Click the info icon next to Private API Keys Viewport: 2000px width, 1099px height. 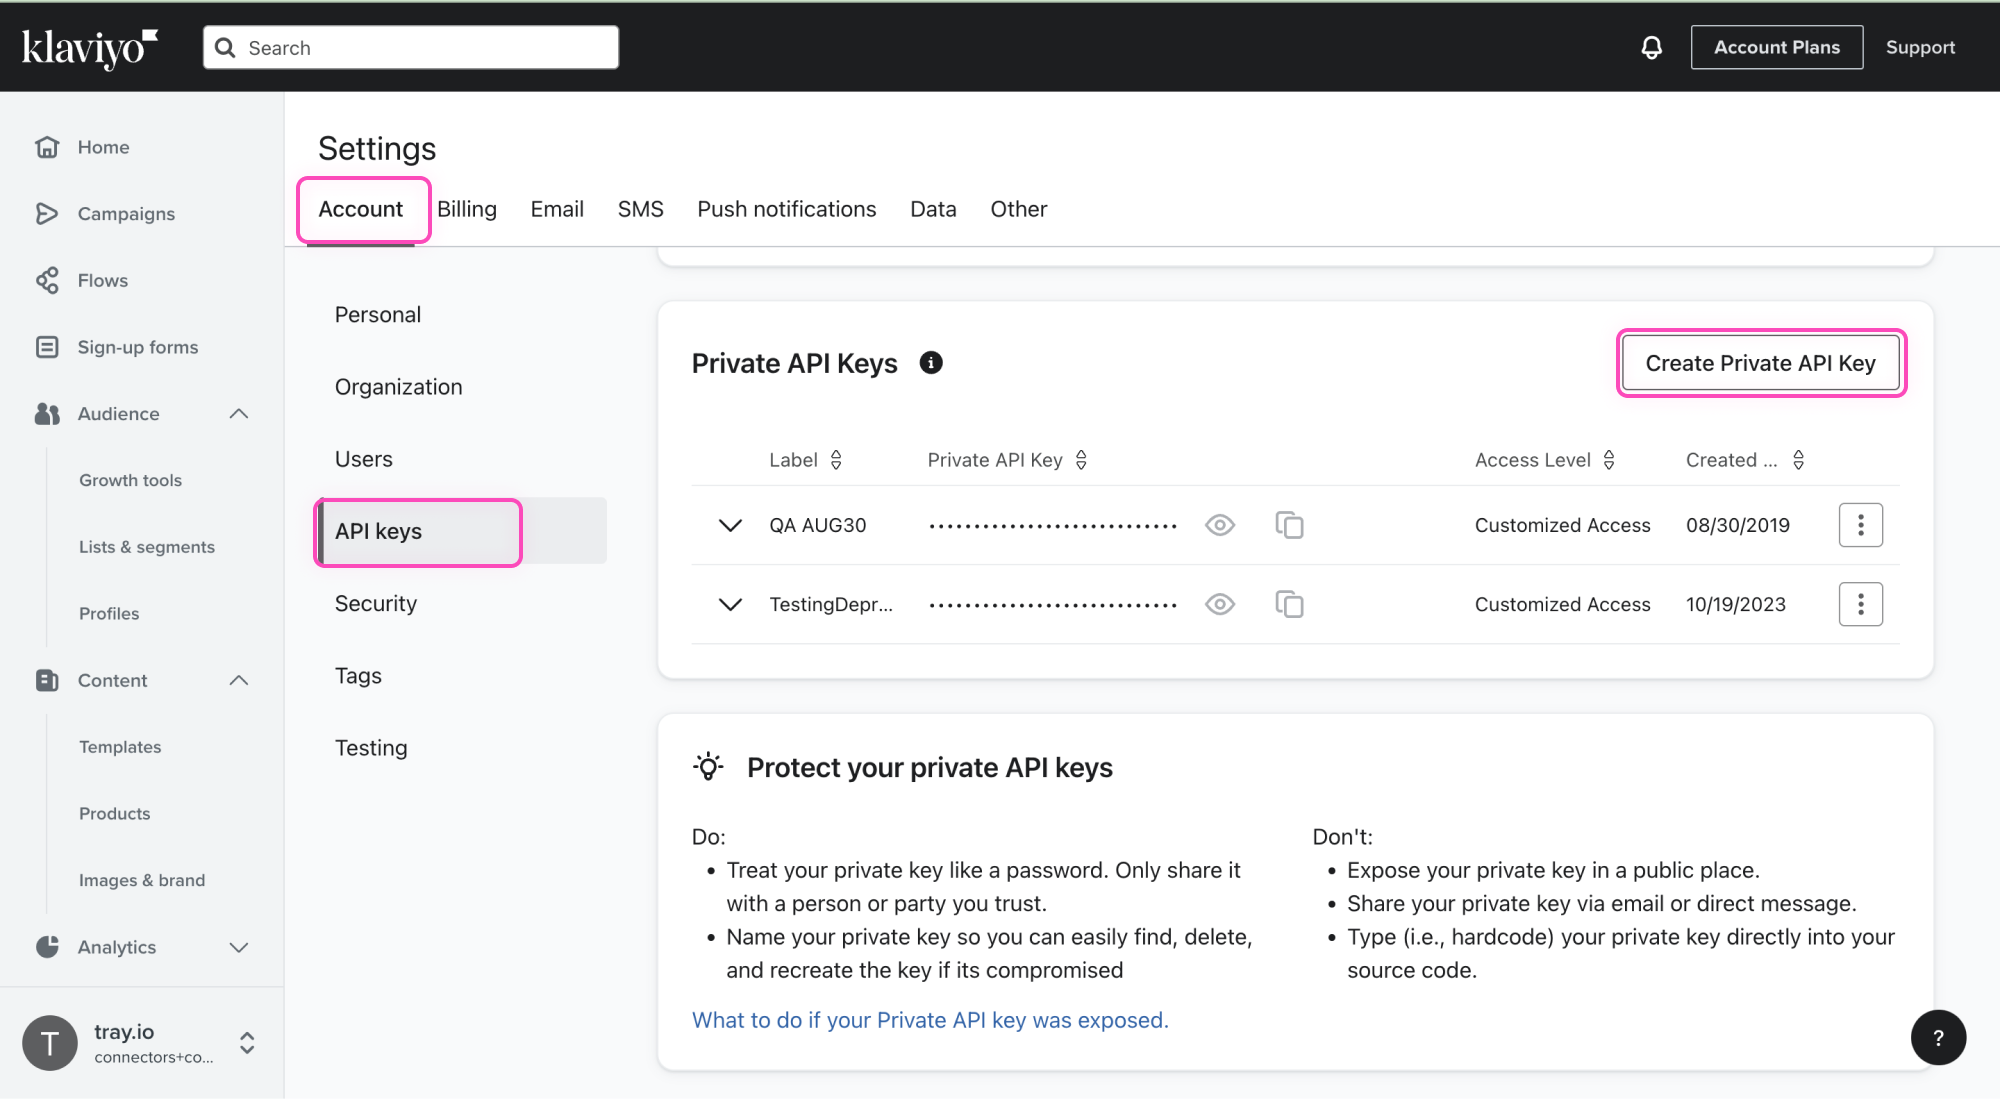[x=931, y=362]
